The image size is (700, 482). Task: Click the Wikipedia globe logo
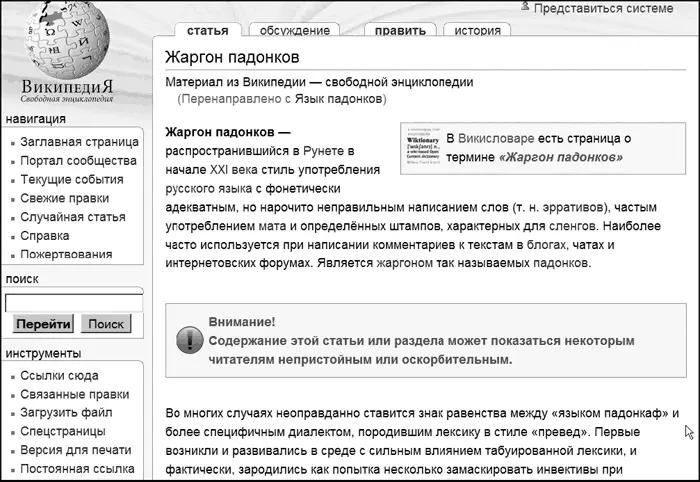point(67,40)
